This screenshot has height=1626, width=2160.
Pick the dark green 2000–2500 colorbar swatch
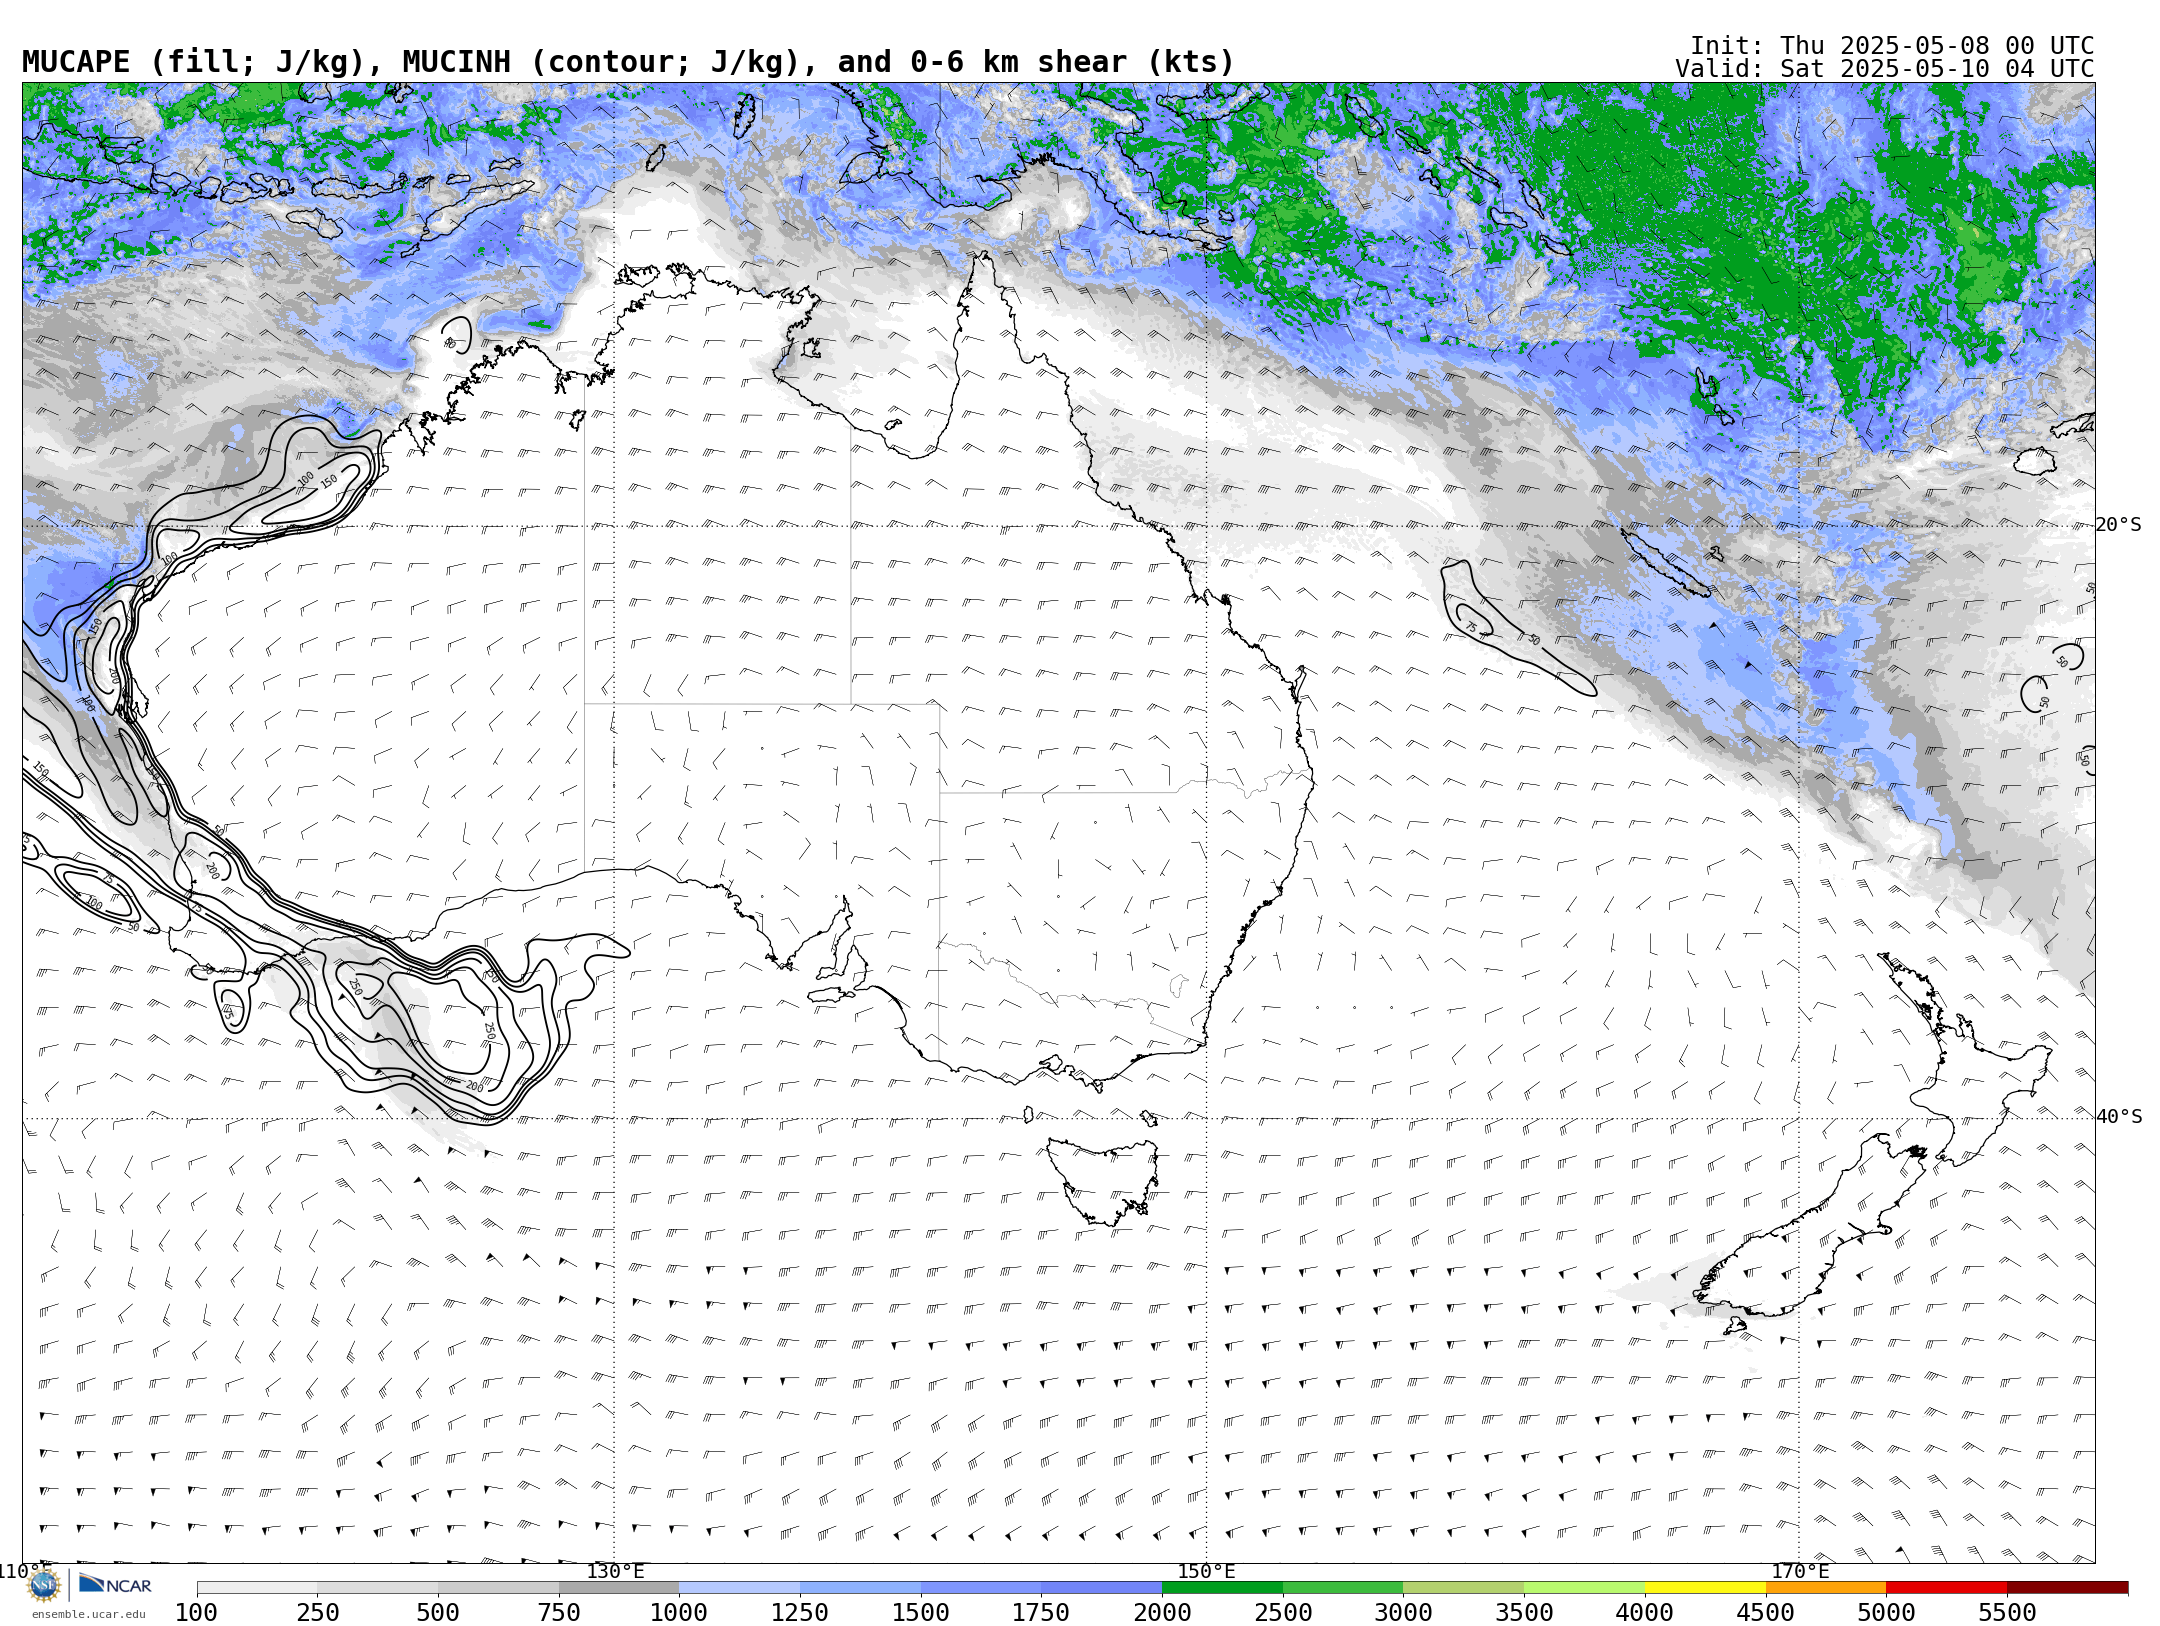pos(1222,1588)
